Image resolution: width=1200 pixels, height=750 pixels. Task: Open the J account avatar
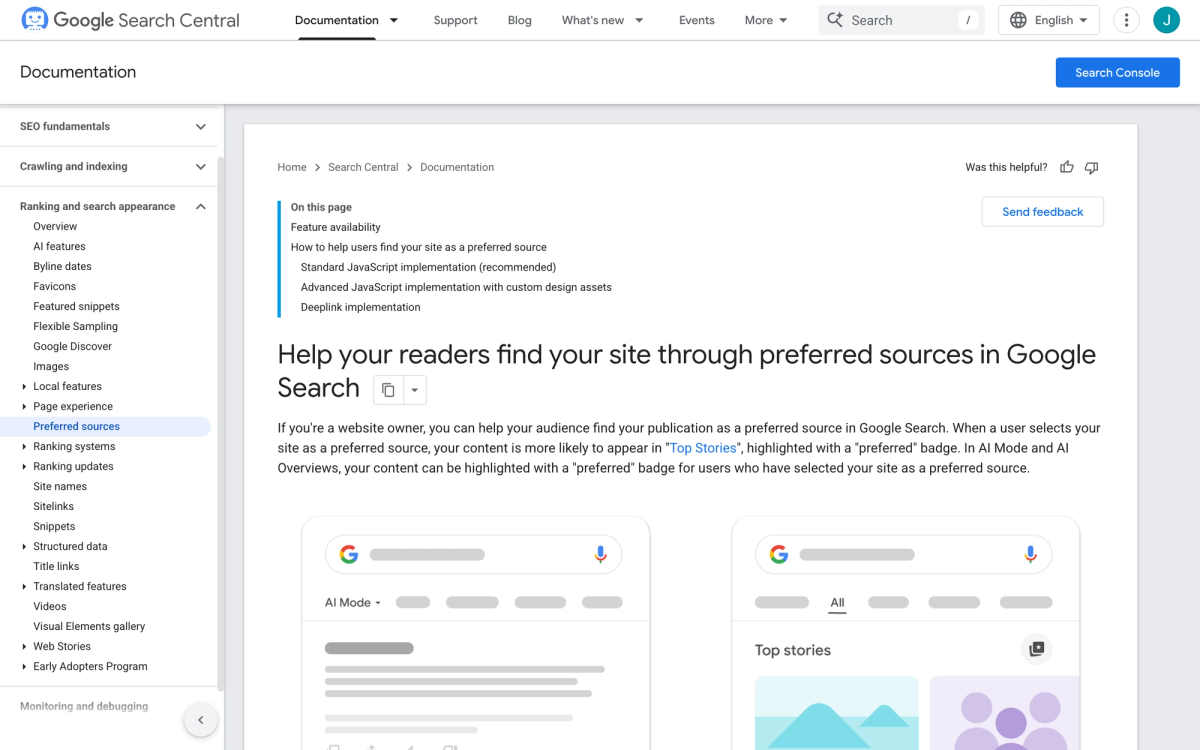1166,20
